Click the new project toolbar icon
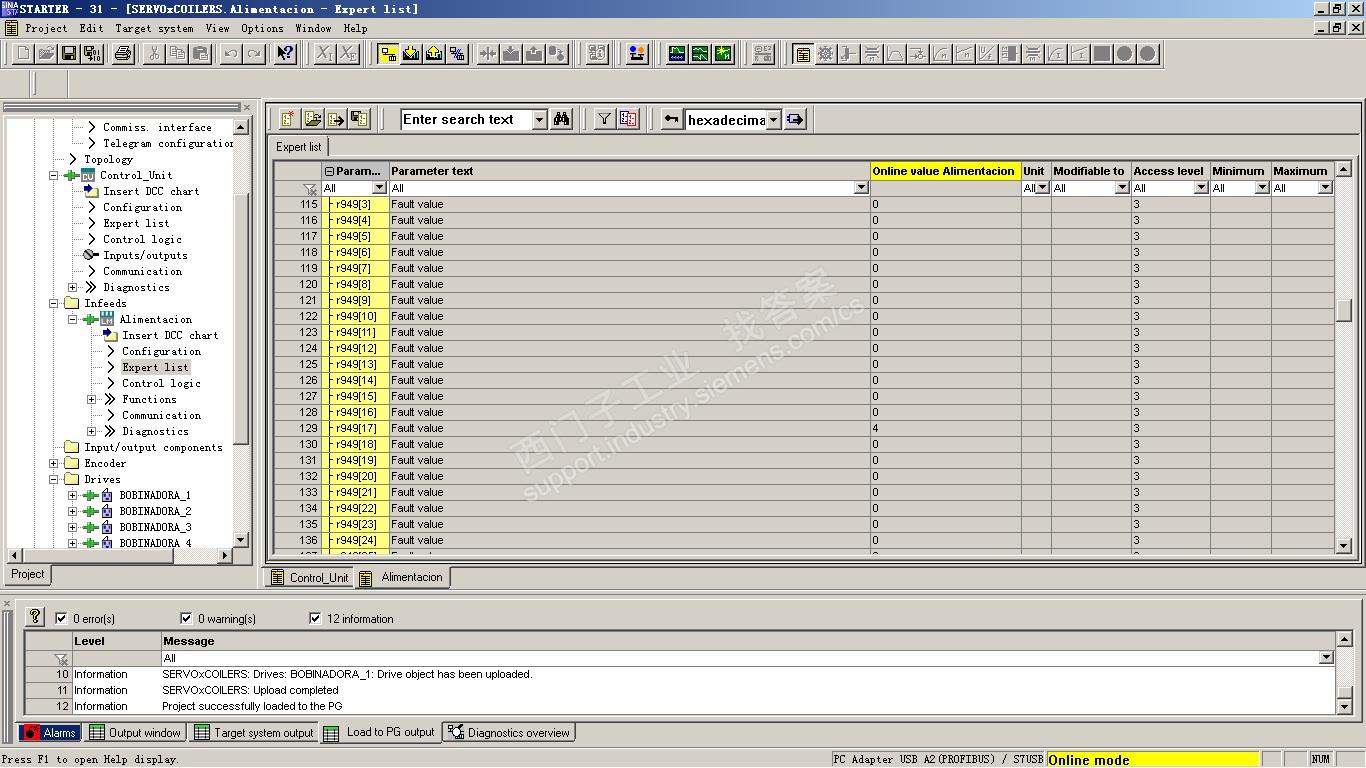1366x768 pixels. point(21,54)
